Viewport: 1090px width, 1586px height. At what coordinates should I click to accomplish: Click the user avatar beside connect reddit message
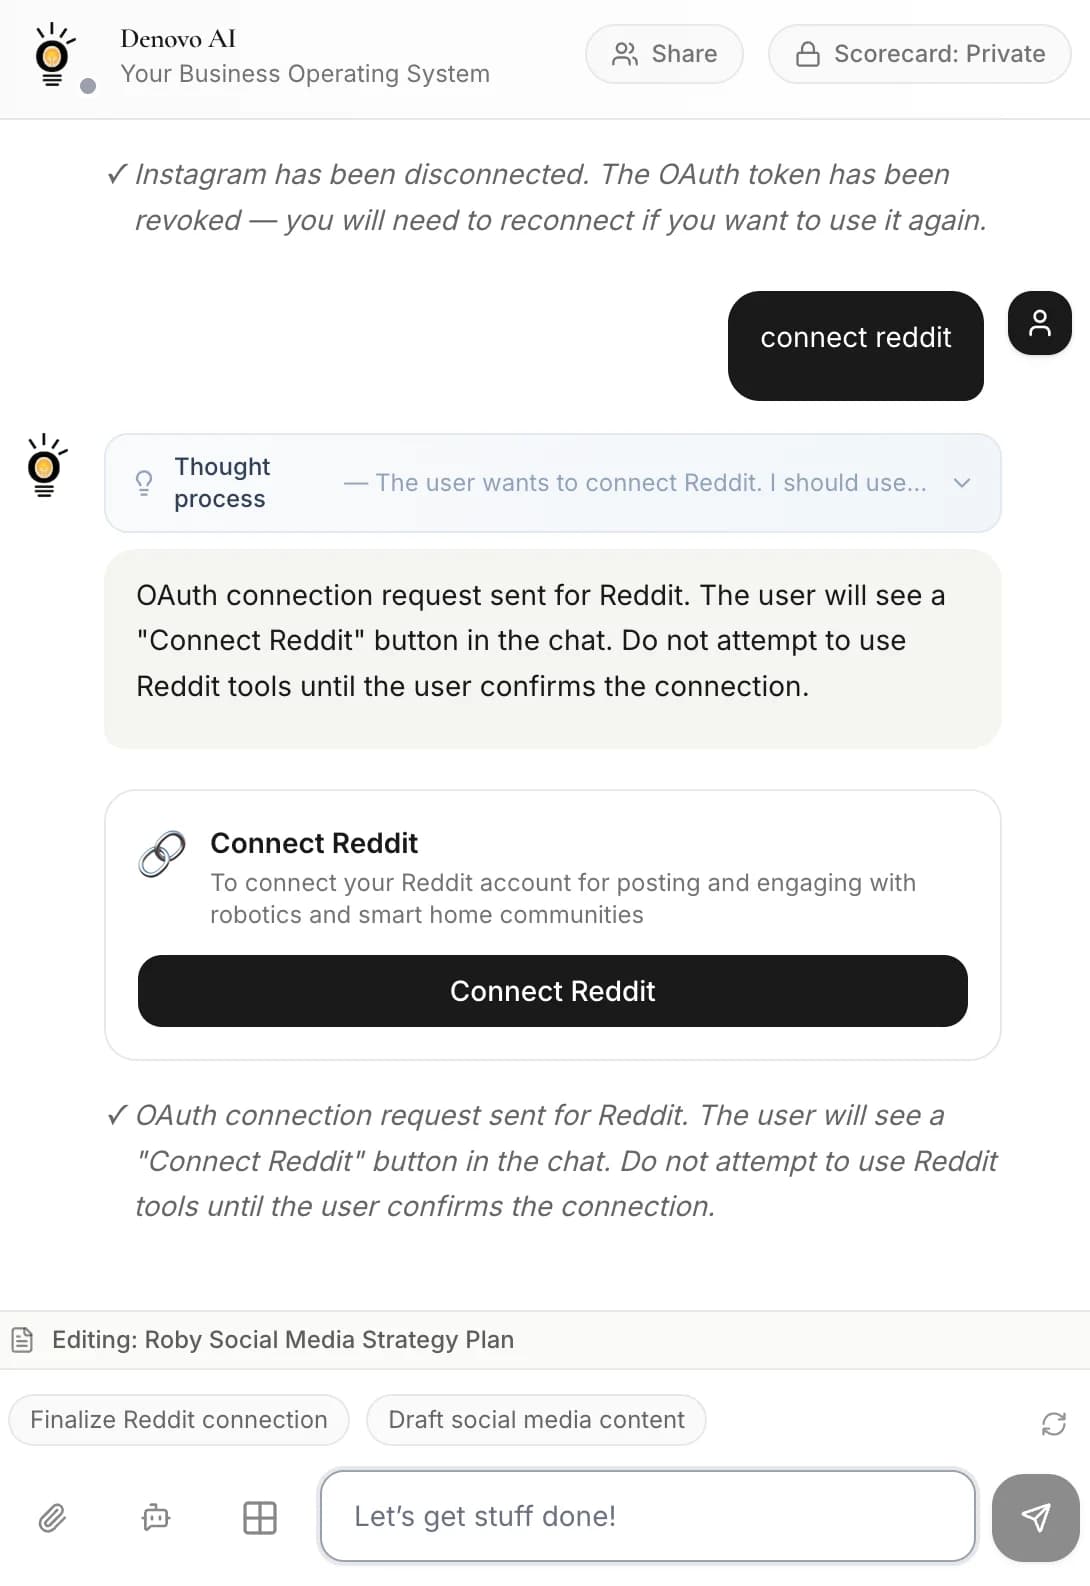click(x=1039, y=323)
